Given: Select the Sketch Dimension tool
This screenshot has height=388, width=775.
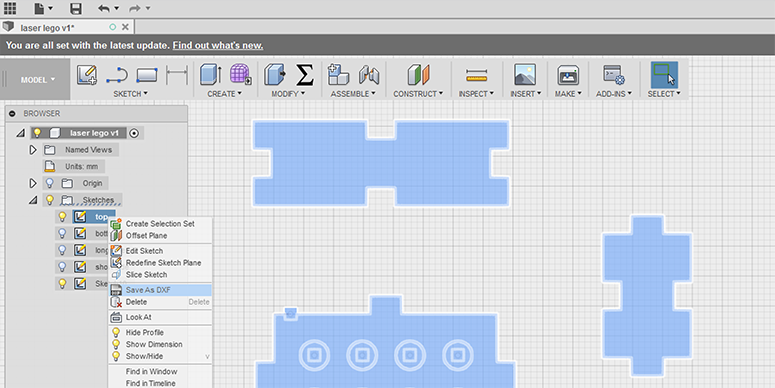Looking at the screenshot, I should tap(176, 75).
